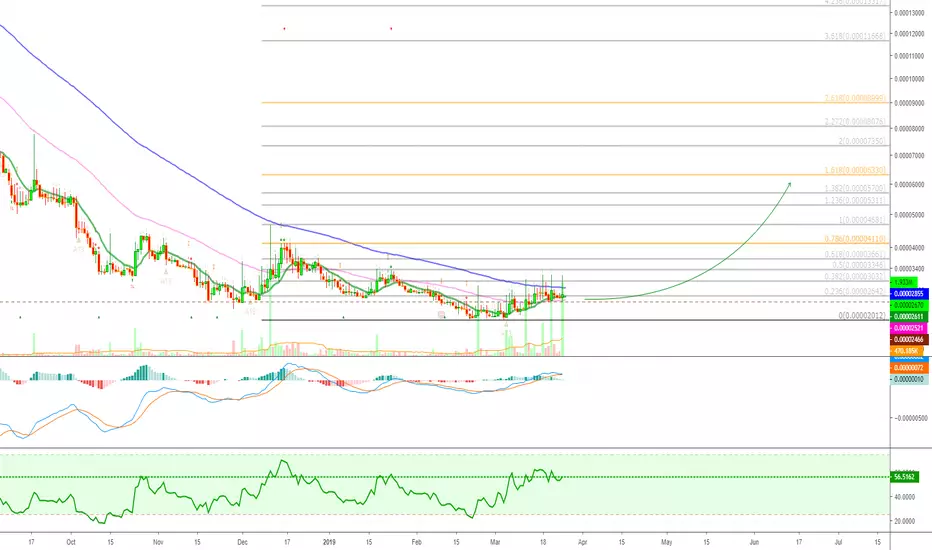Jump to Dec on the time axis
Screen dimensions: 932x550
242,542
